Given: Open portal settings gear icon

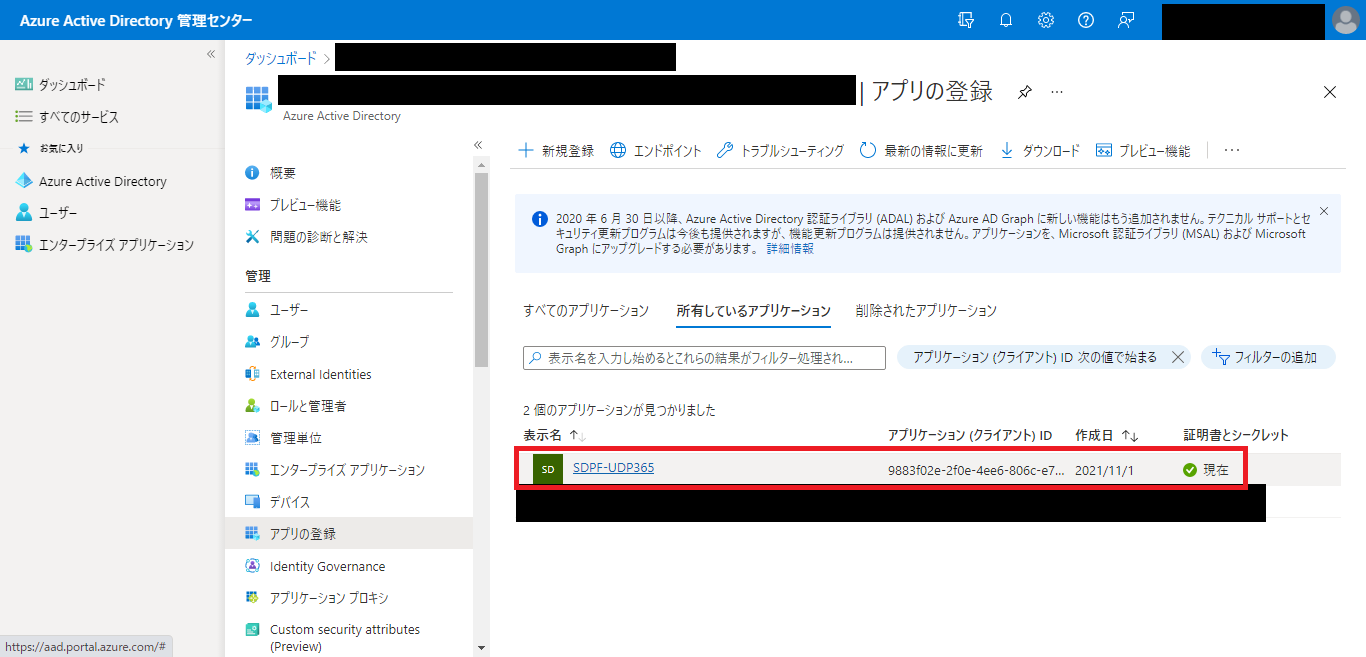Looking at the screenshot, I should pos(1046,20).
